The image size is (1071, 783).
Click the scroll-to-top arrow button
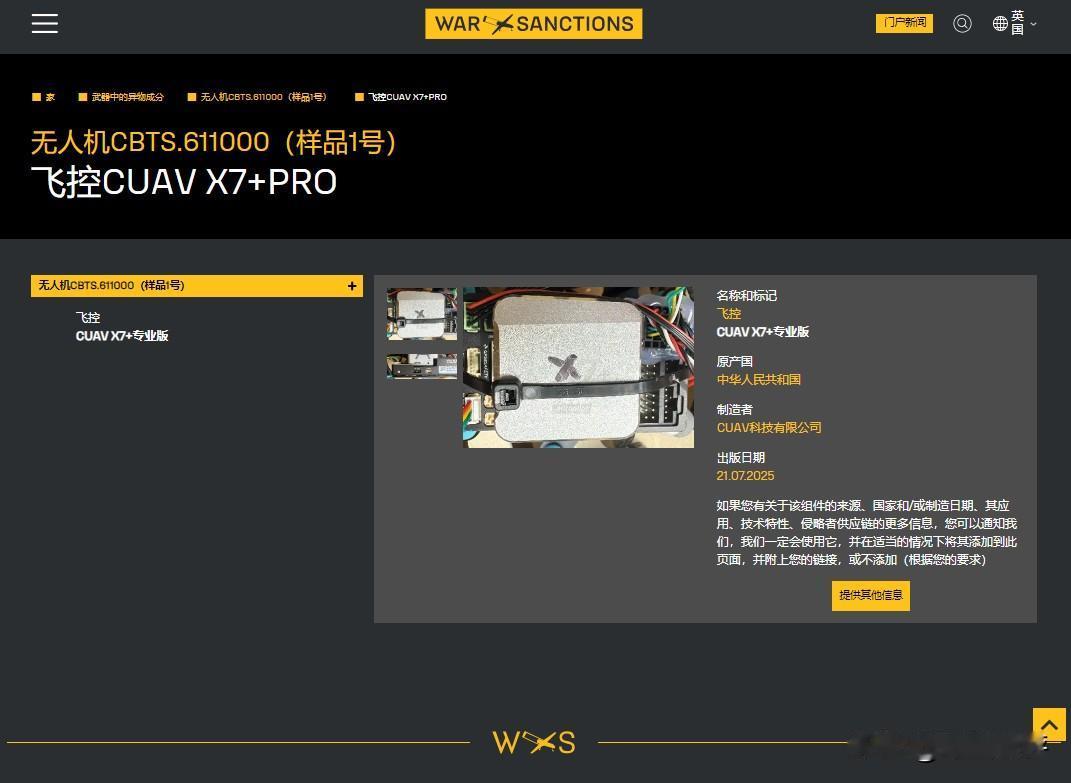click(x=1049, y=725)
